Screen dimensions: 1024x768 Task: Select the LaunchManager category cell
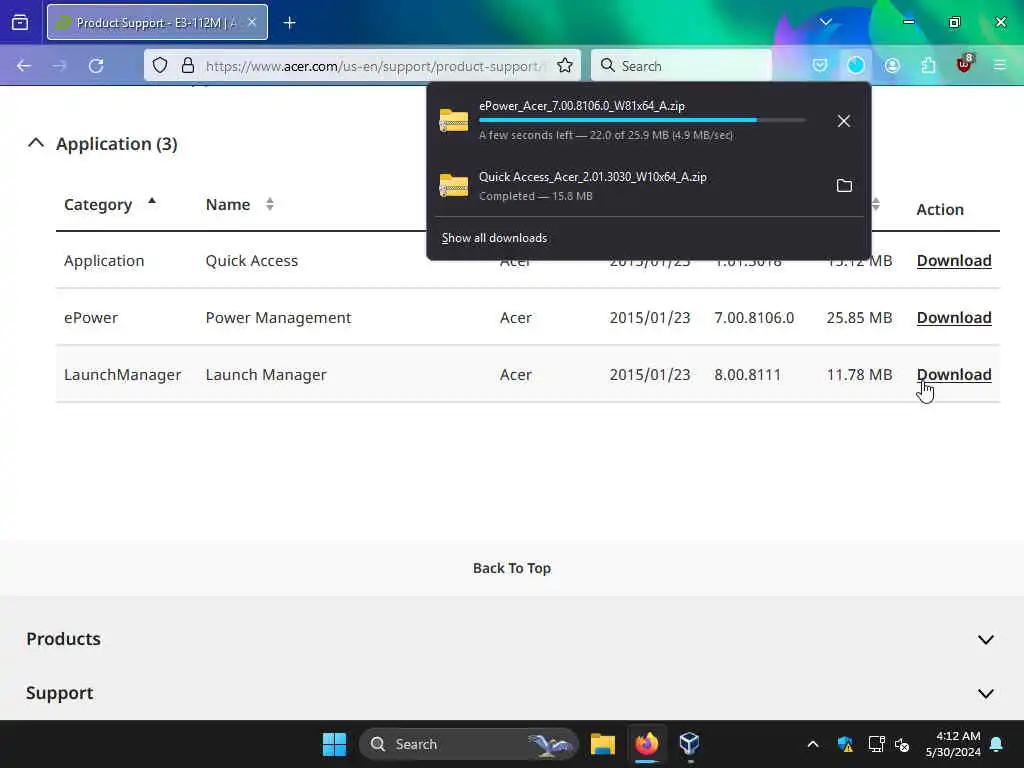pyautogui.click(x=122, y=374)
